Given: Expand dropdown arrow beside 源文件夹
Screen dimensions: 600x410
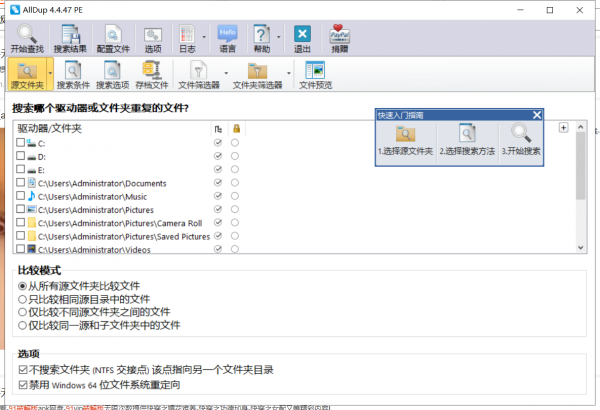Looking at the screenshot, I should click(x=50, y=74).
